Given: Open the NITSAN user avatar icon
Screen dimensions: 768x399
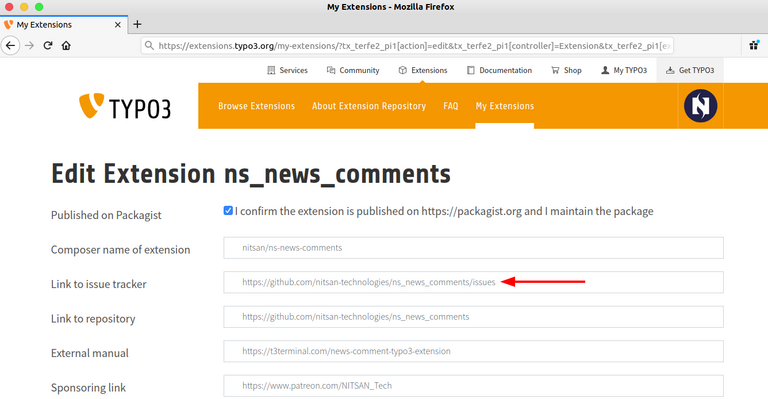Looking at the screenshot, I should (x=700, y=106).
